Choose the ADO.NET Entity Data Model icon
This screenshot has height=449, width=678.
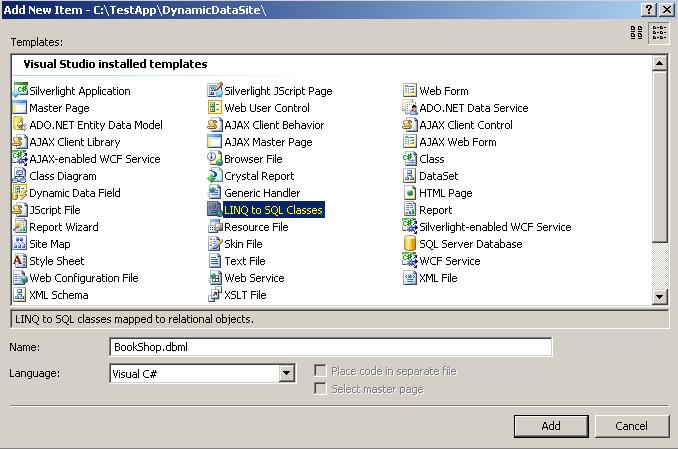coord(20,125)
